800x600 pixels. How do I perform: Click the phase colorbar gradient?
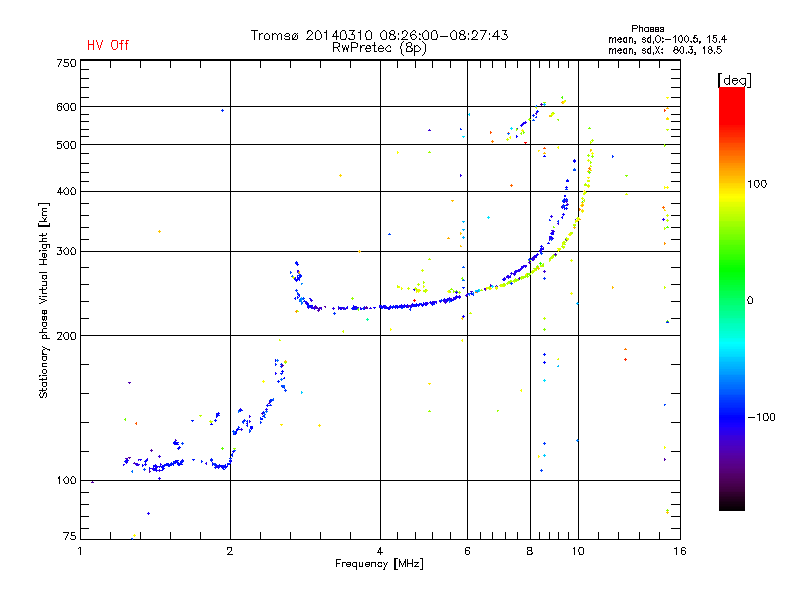732,298
